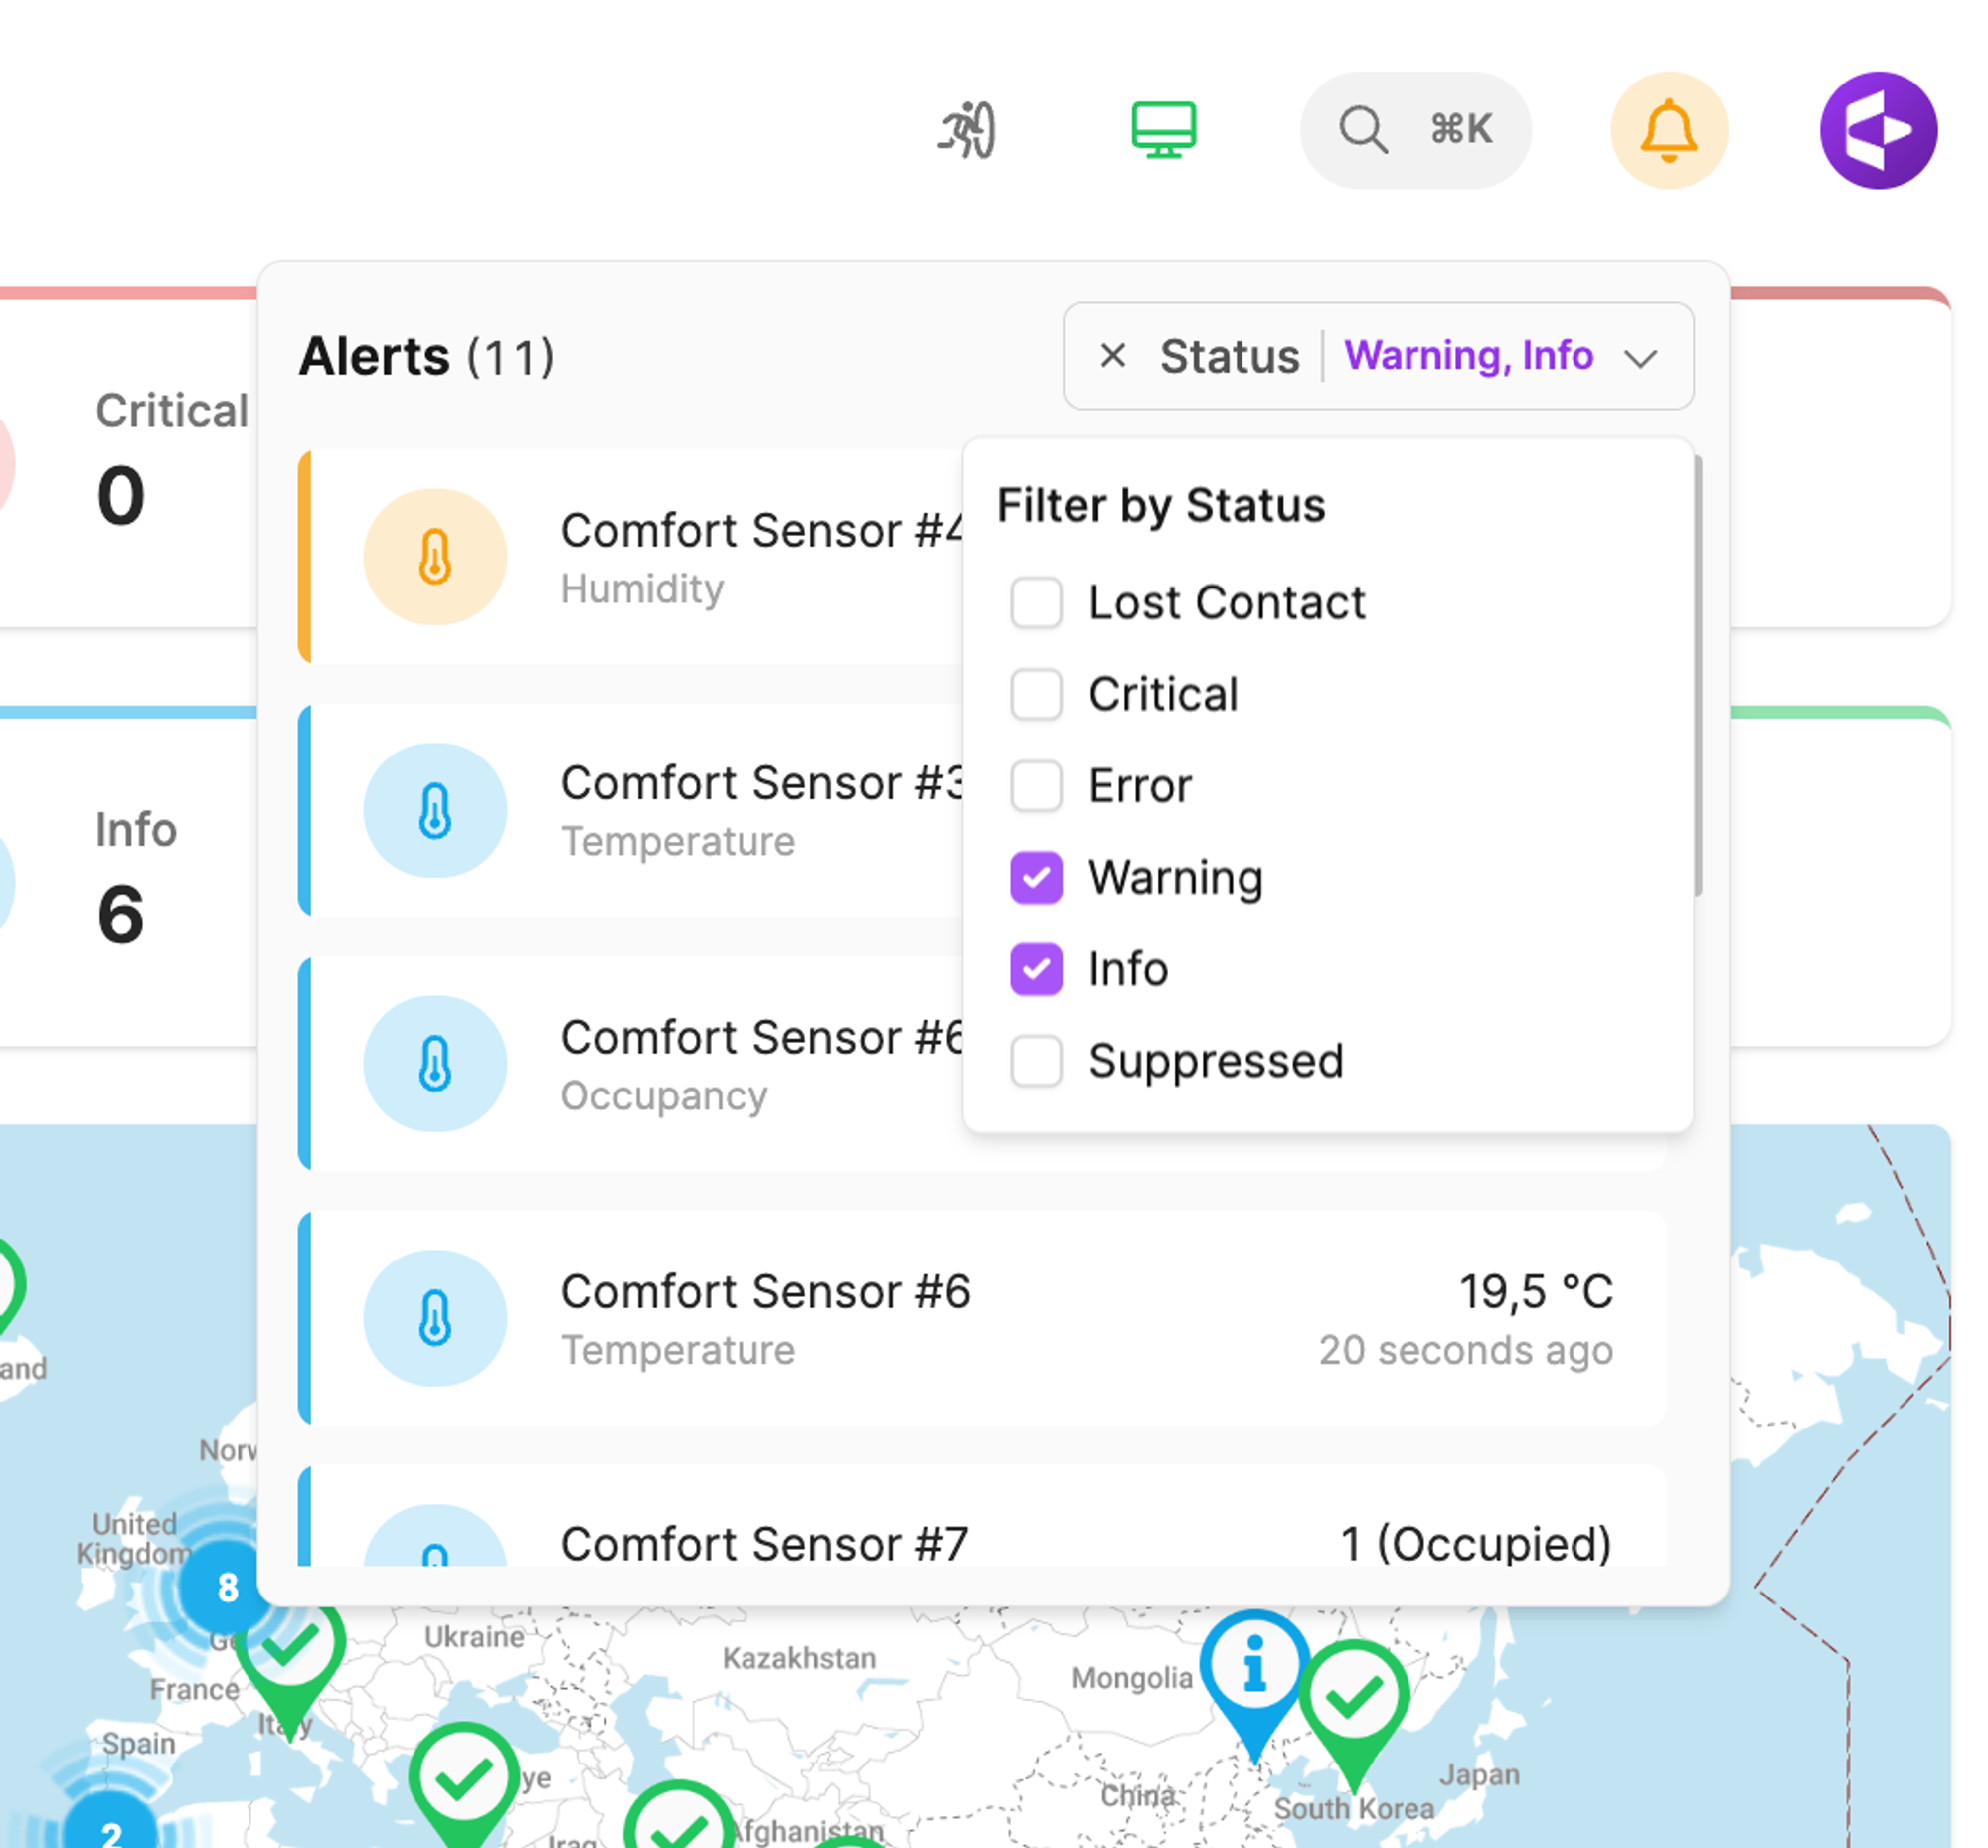Collapse the Status filter chevron
This screenshot has height=1848, width=1988.
coord(1640,357)
